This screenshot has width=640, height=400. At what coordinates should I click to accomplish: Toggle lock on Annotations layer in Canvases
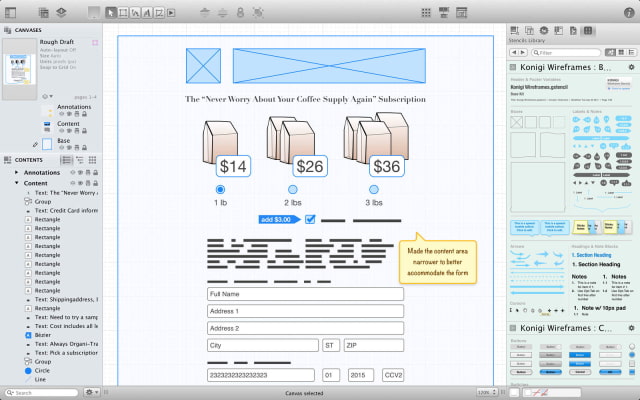[84, 114]
